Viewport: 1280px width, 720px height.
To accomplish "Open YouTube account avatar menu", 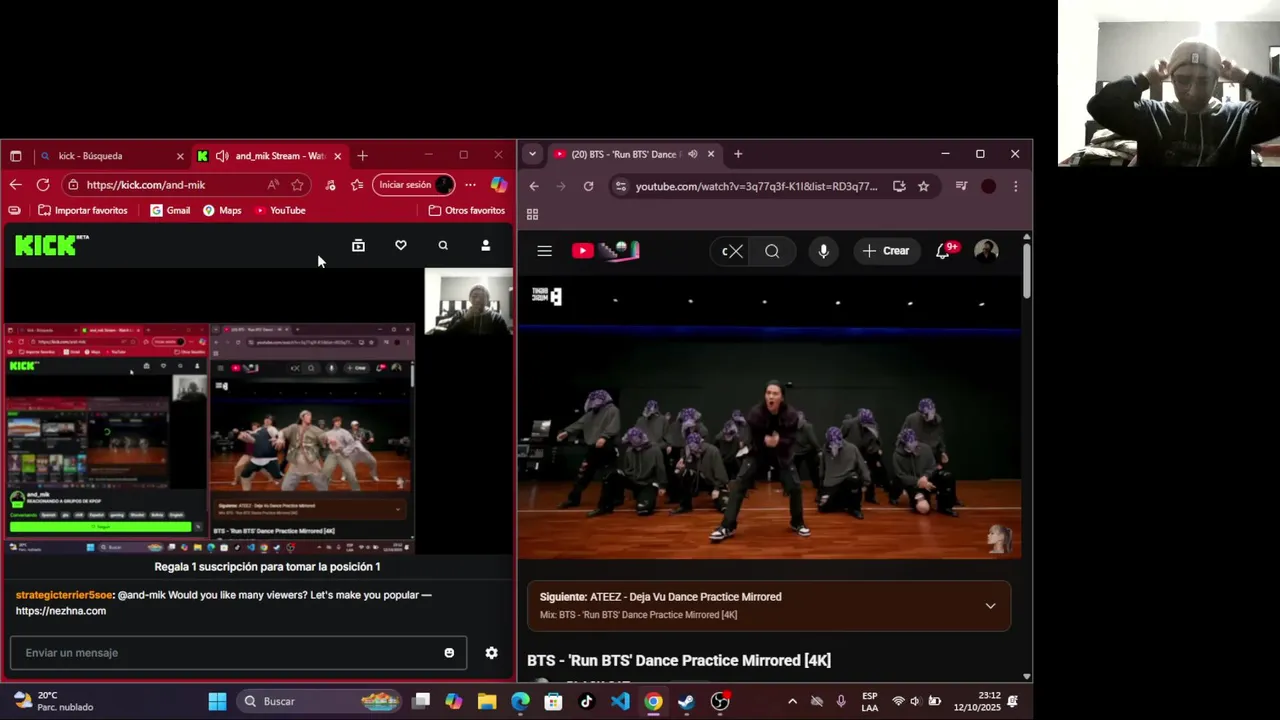I will (x=986, y=251).
